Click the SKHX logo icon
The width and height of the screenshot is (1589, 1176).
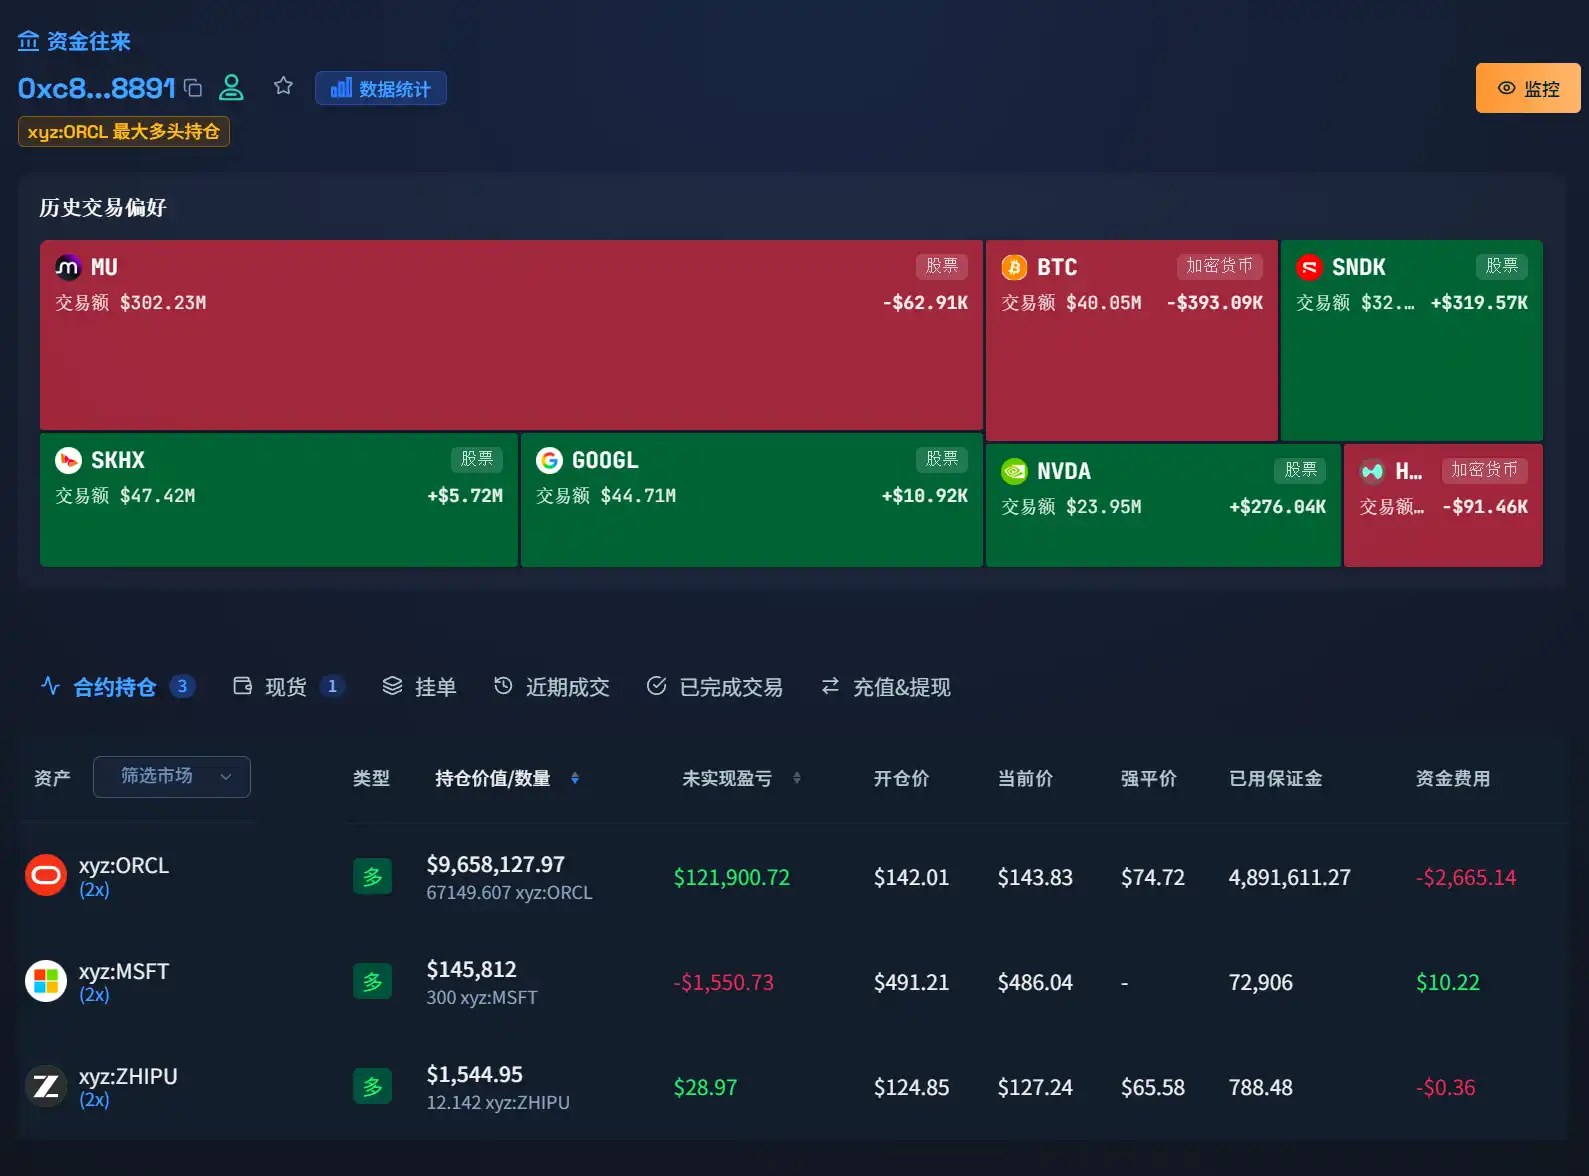pos(68,460)
